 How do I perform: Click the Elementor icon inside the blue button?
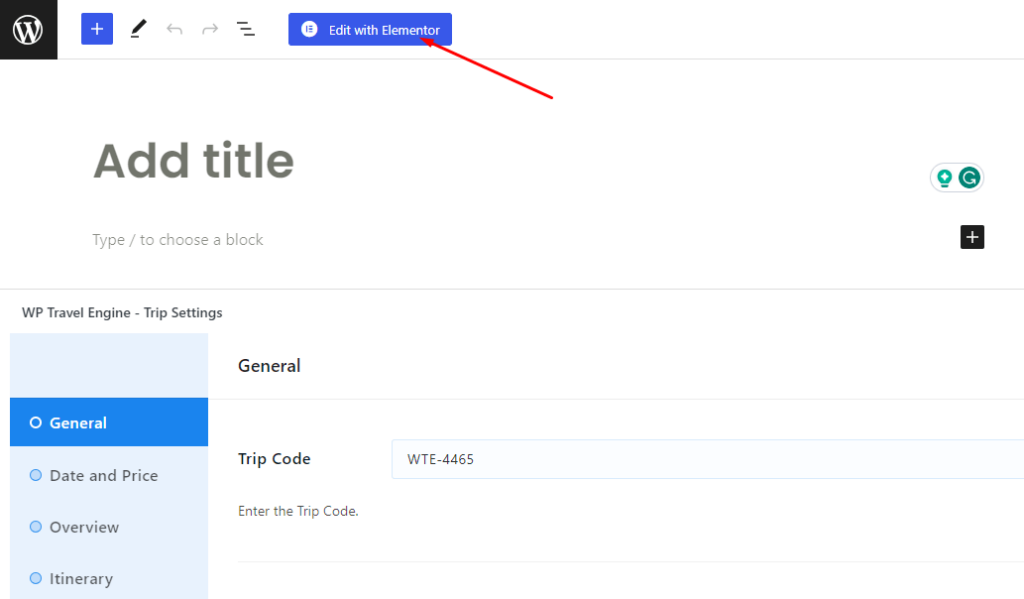pyautogui.click(x=311, y=28)
